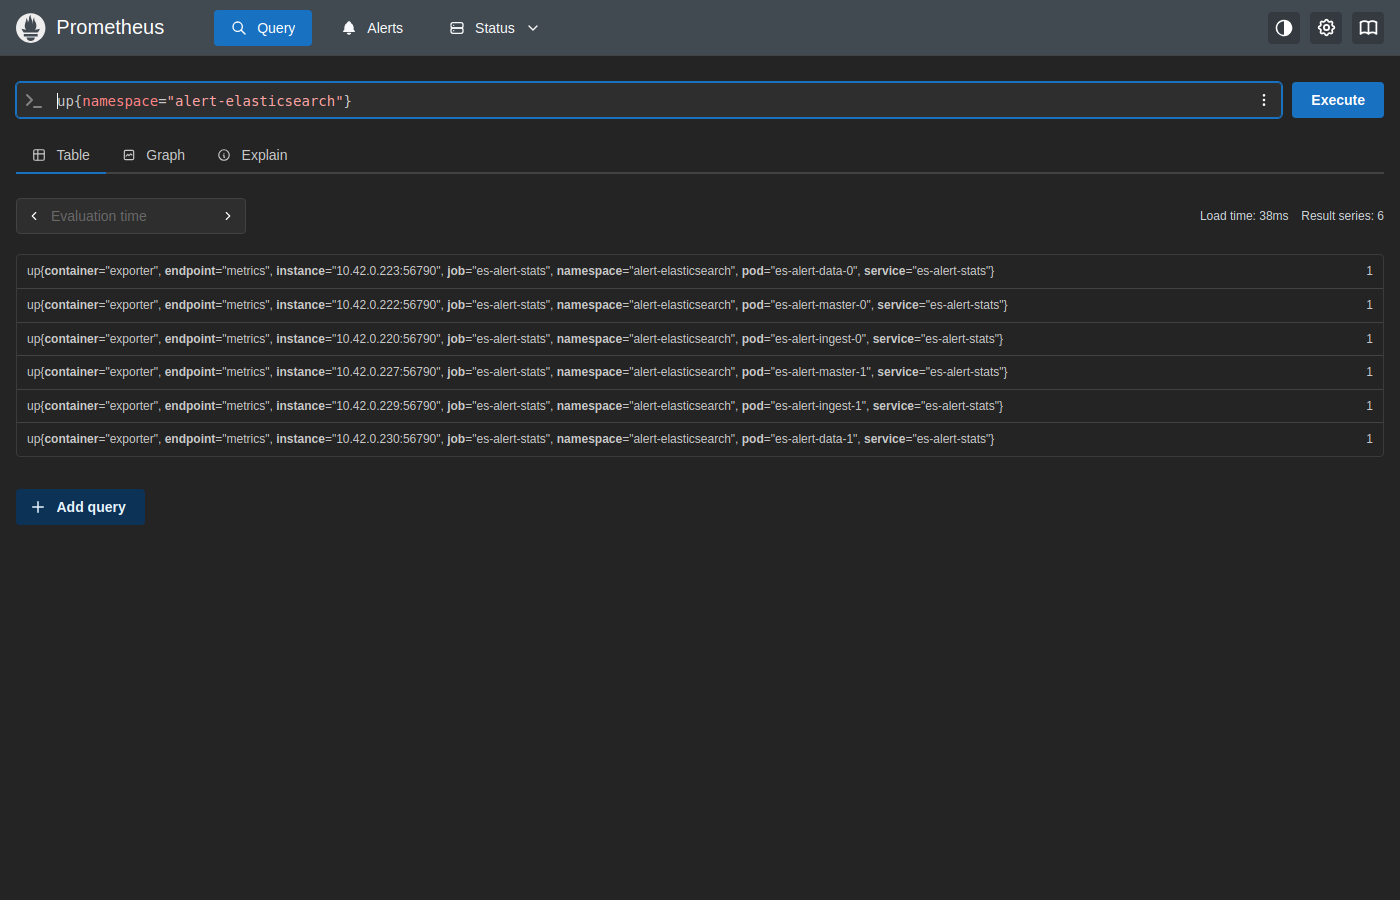Switch to the Explain tab

[253, 155]
